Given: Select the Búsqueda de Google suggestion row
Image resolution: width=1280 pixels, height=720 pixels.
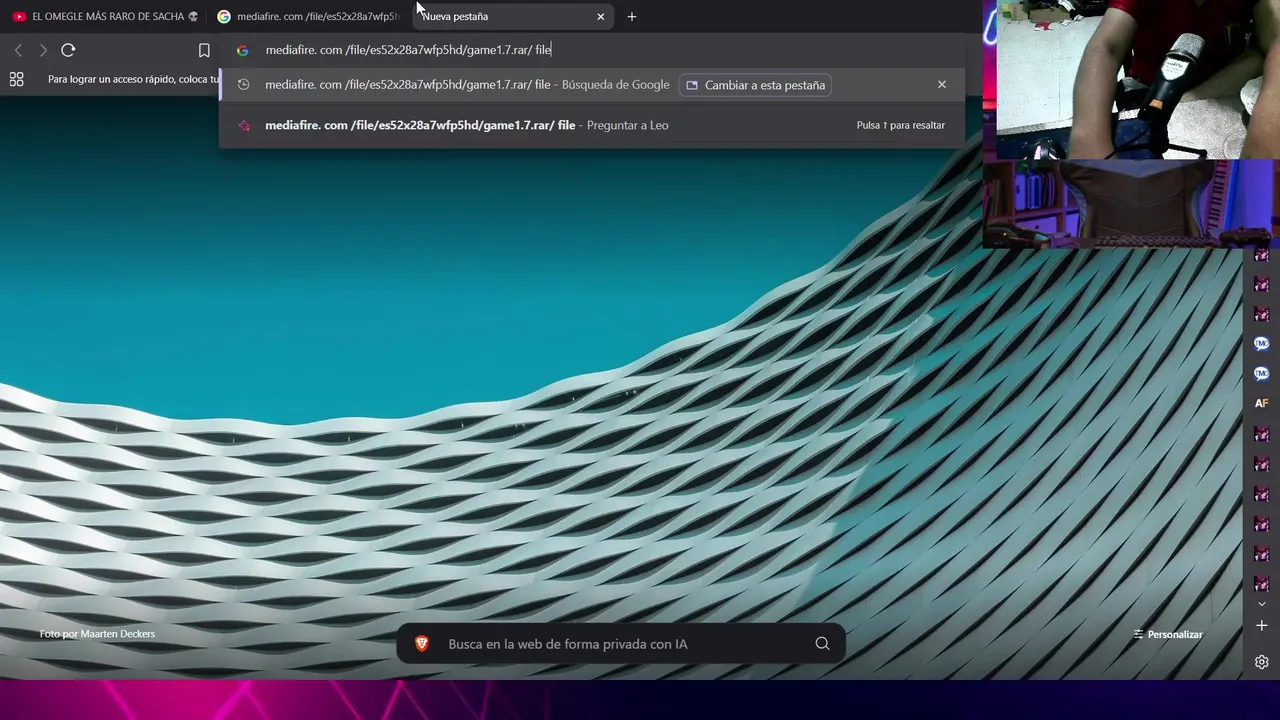Looking at the screenshot, I should [x=592, y=85].
